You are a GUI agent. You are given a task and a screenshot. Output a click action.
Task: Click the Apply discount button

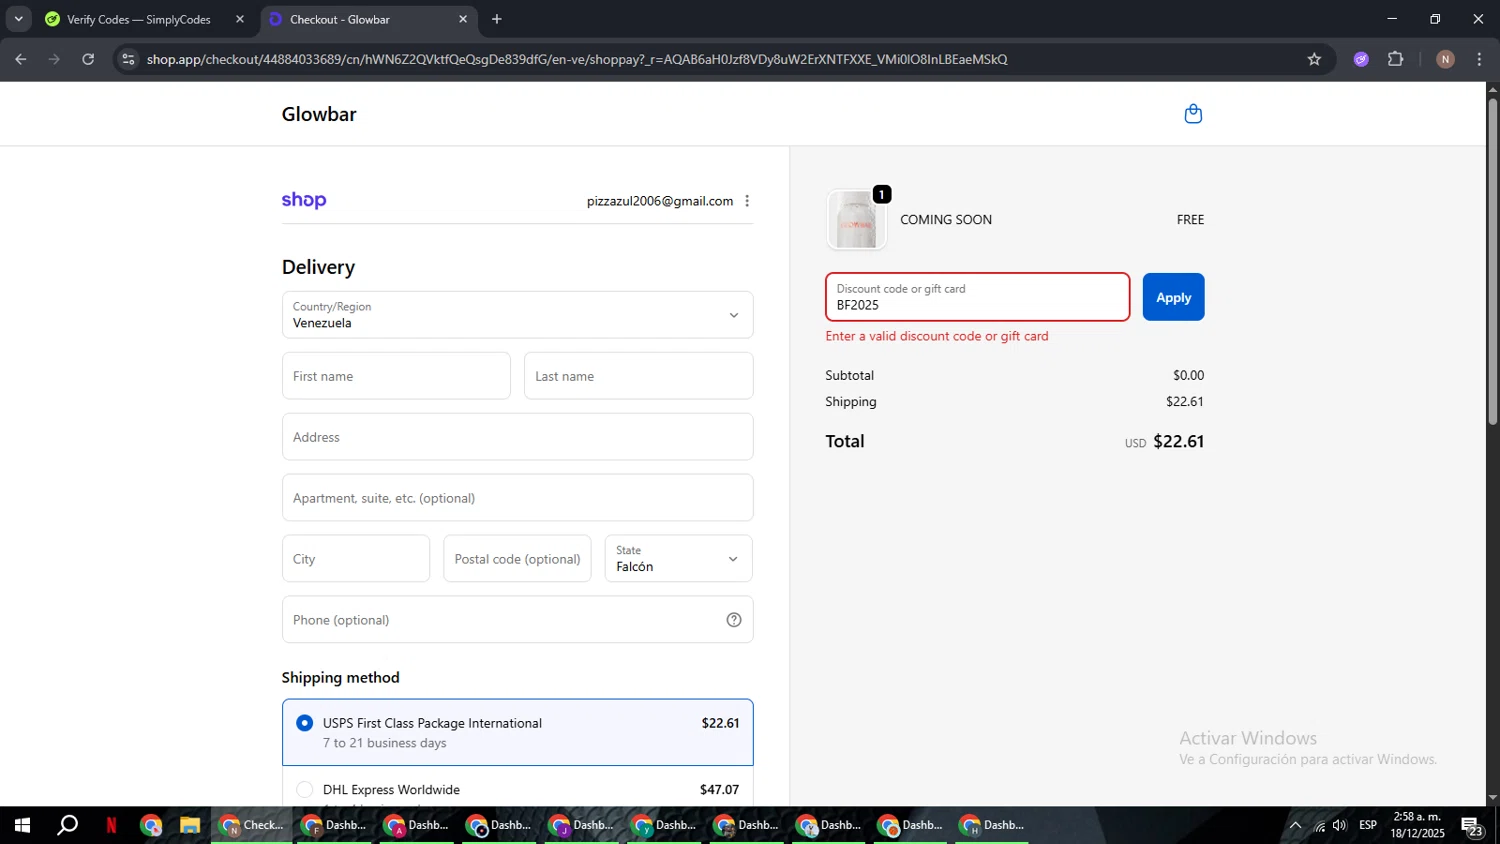coord(1174,297)
